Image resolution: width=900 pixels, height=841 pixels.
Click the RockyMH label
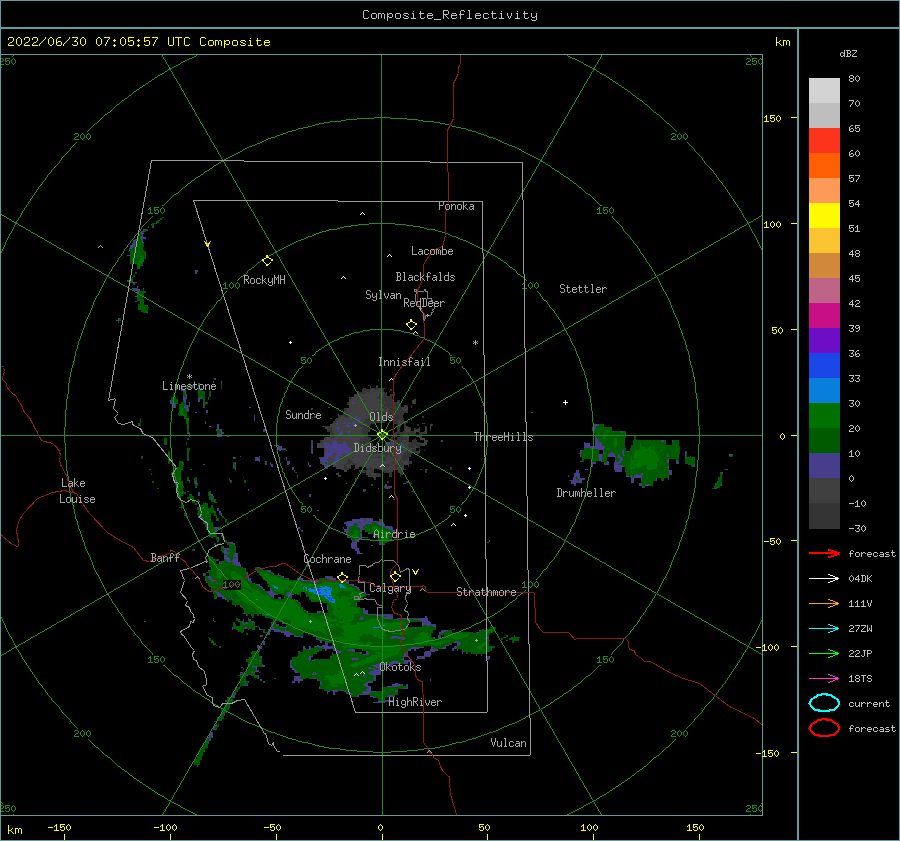pyautogui.click(x=264, y=280)
